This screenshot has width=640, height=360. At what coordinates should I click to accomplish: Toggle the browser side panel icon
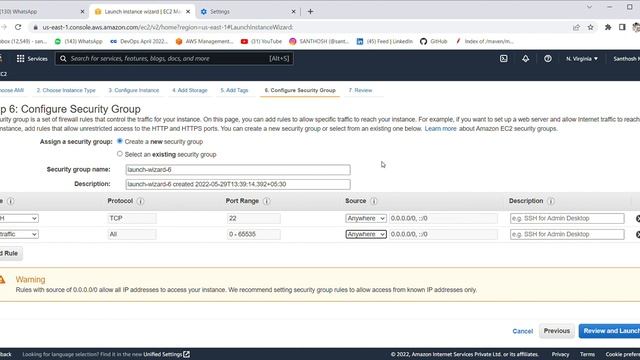coord(622,27)
